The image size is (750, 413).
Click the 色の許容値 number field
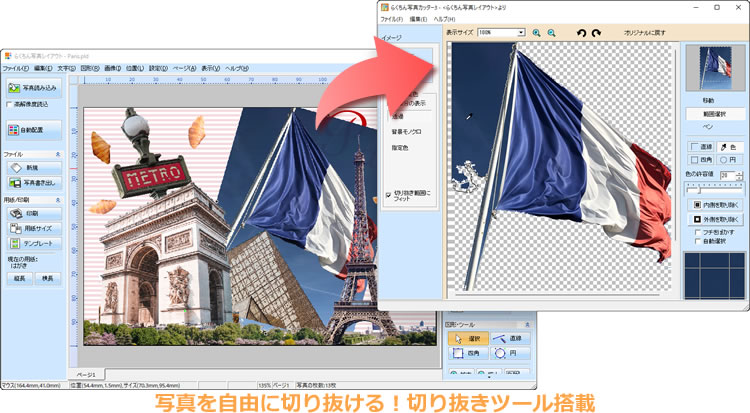pyautogui.click(x=728, y=176)
